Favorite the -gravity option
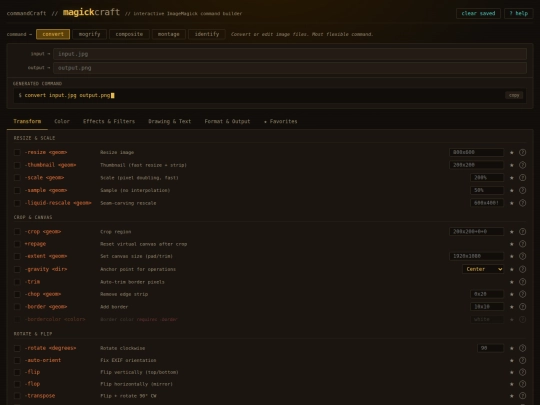This screenshot has height=405, width=540. [512, 269]
